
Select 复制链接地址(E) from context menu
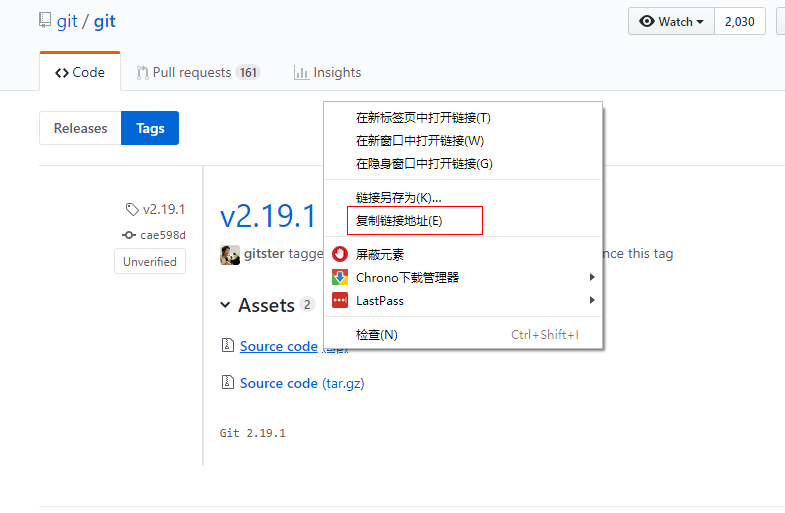(399, 220)
